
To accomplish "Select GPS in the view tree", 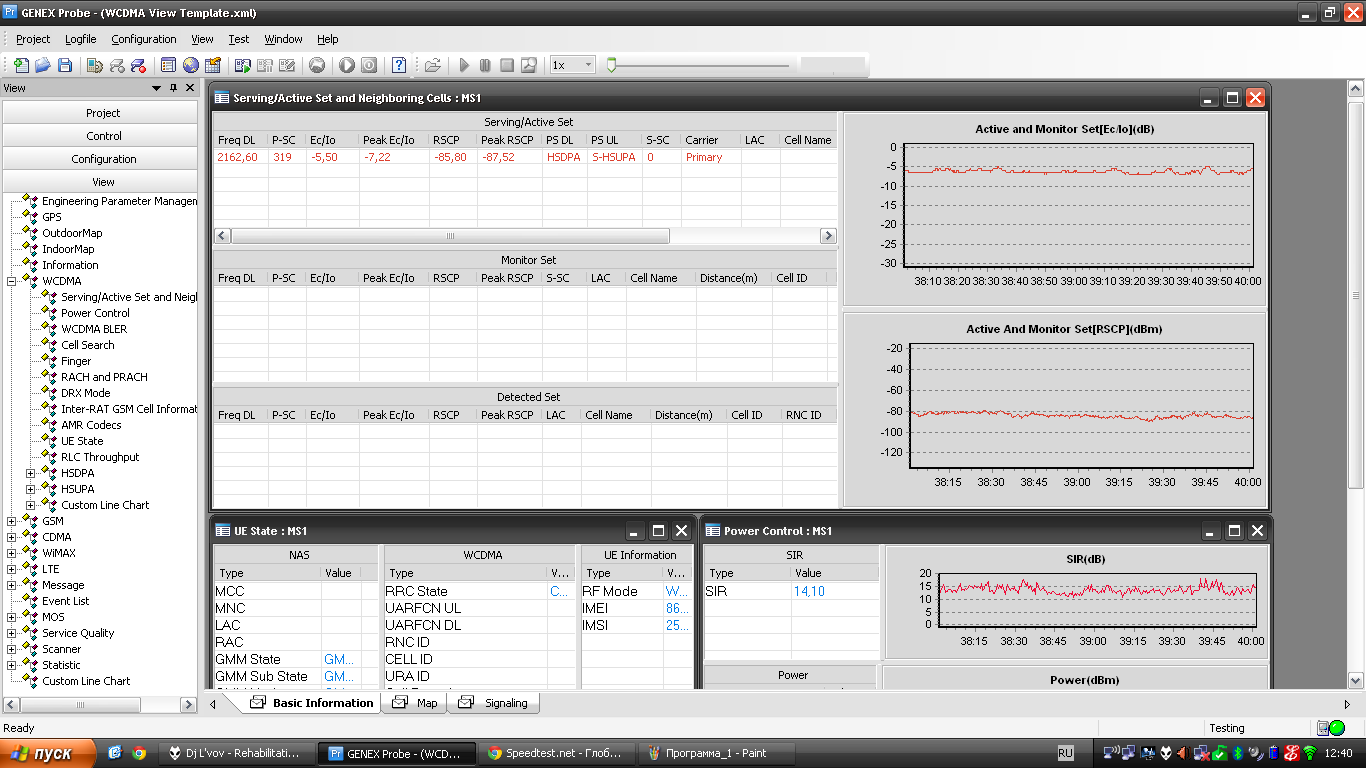I will click(51, 217).
